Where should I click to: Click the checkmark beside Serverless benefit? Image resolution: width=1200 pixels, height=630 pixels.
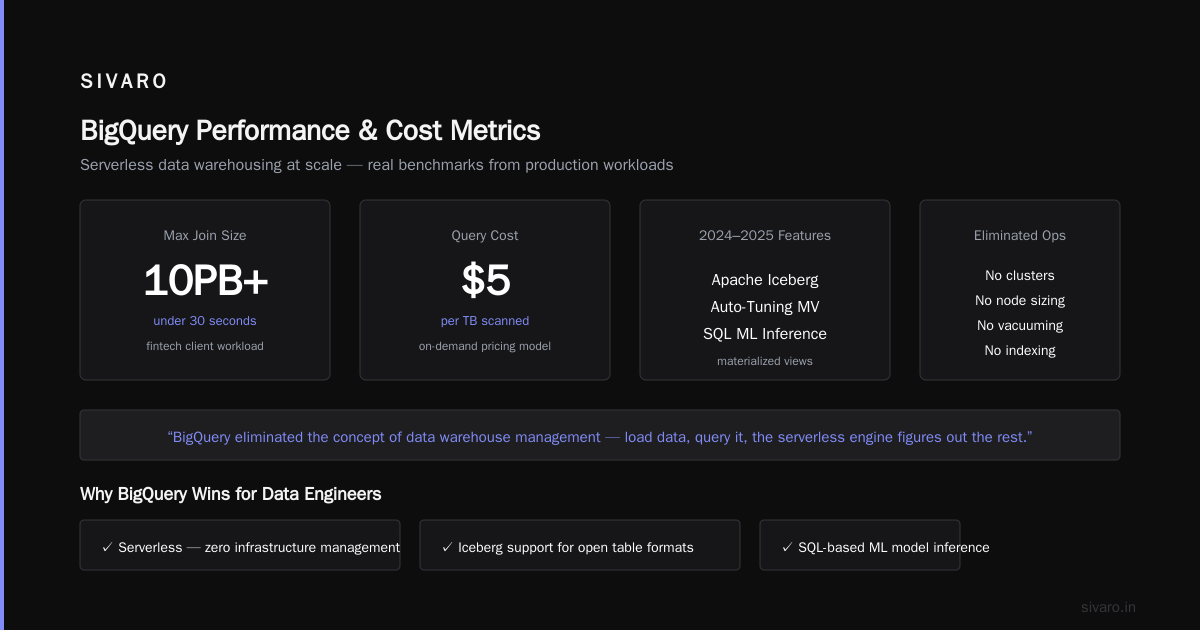pos(107,547)
